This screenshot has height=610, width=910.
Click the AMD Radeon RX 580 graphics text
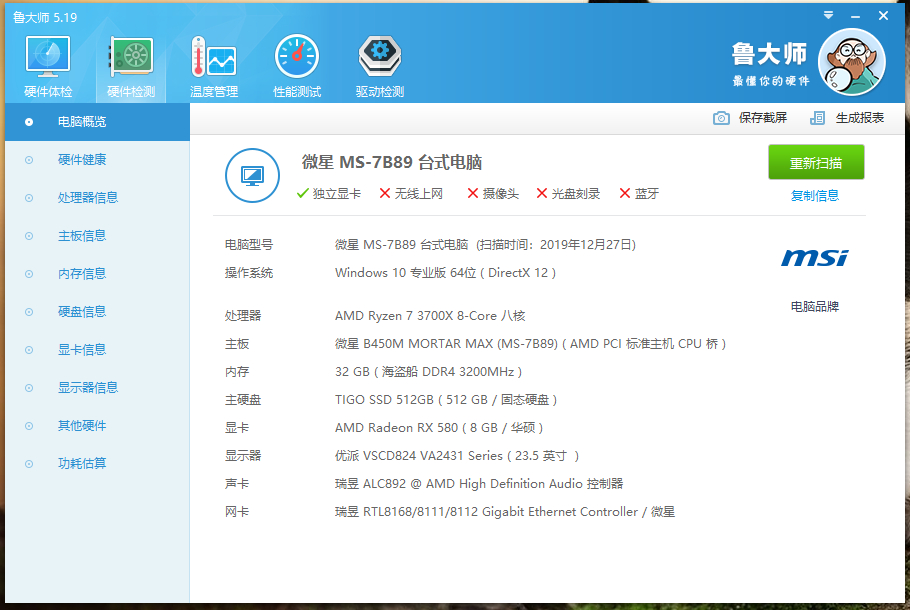pos(439,428)
